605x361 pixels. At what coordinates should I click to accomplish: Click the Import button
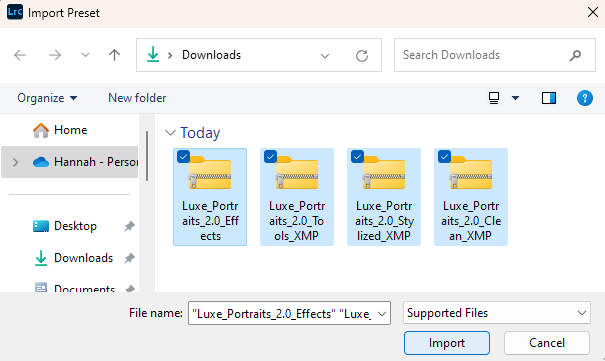[x=447, y=343]
